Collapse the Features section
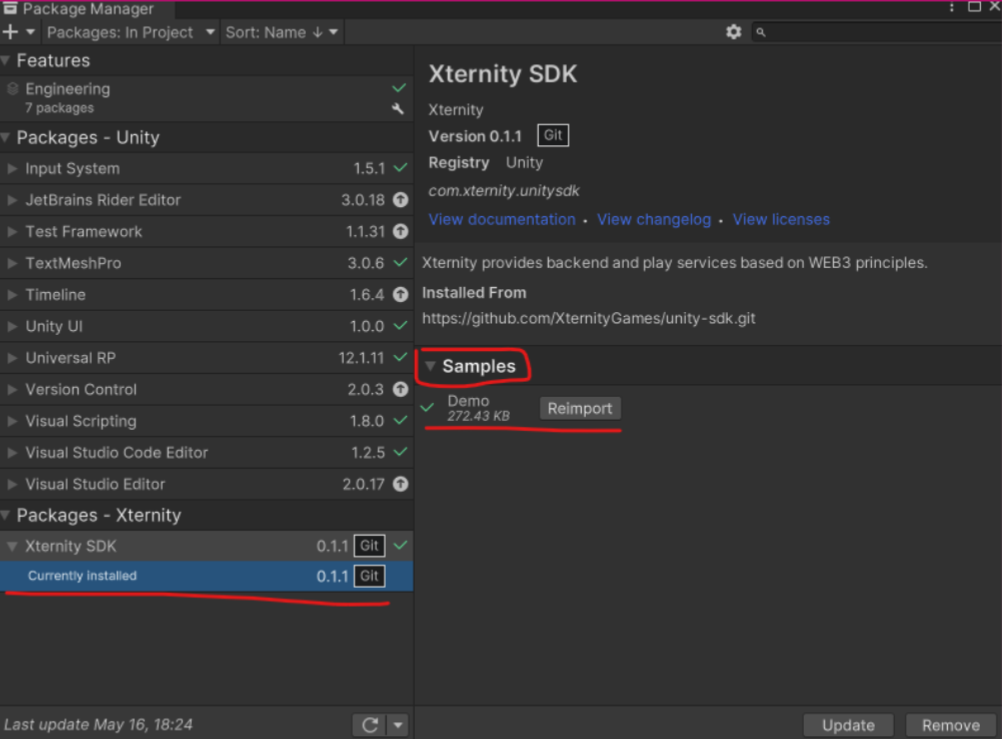1002x739 pixels. [6, 61]
